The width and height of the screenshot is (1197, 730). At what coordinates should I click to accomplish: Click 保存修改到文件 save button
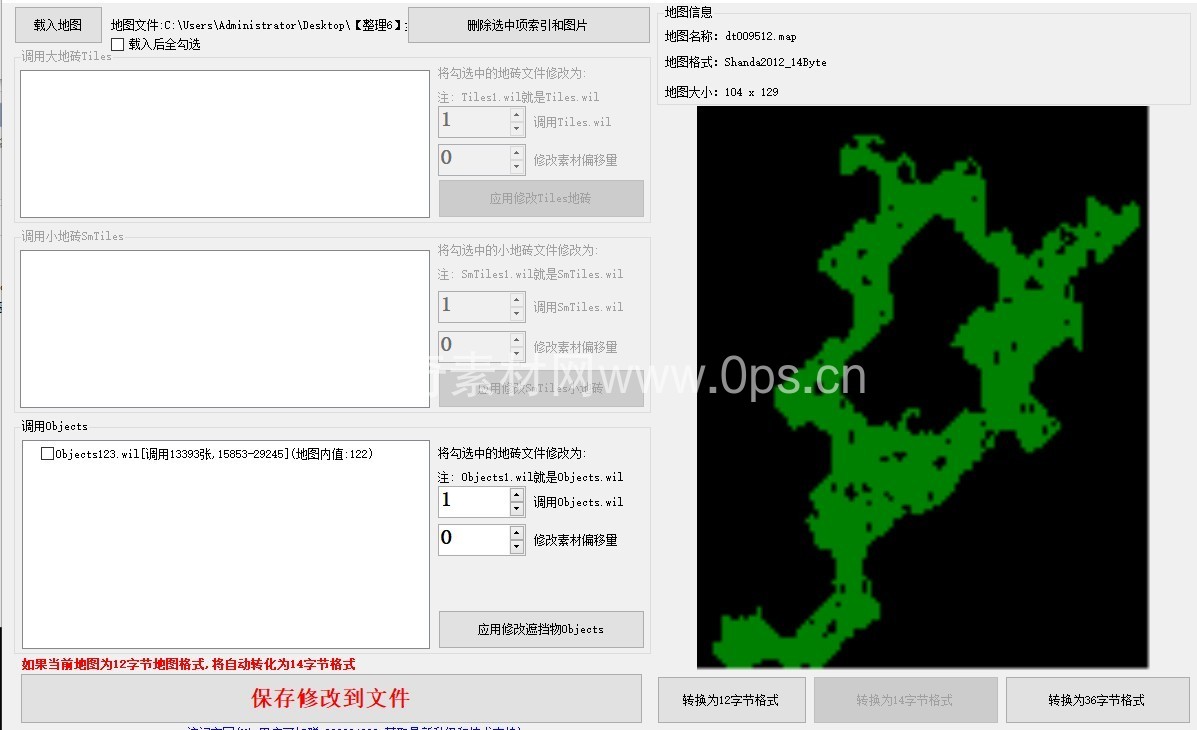click(331, 698)
